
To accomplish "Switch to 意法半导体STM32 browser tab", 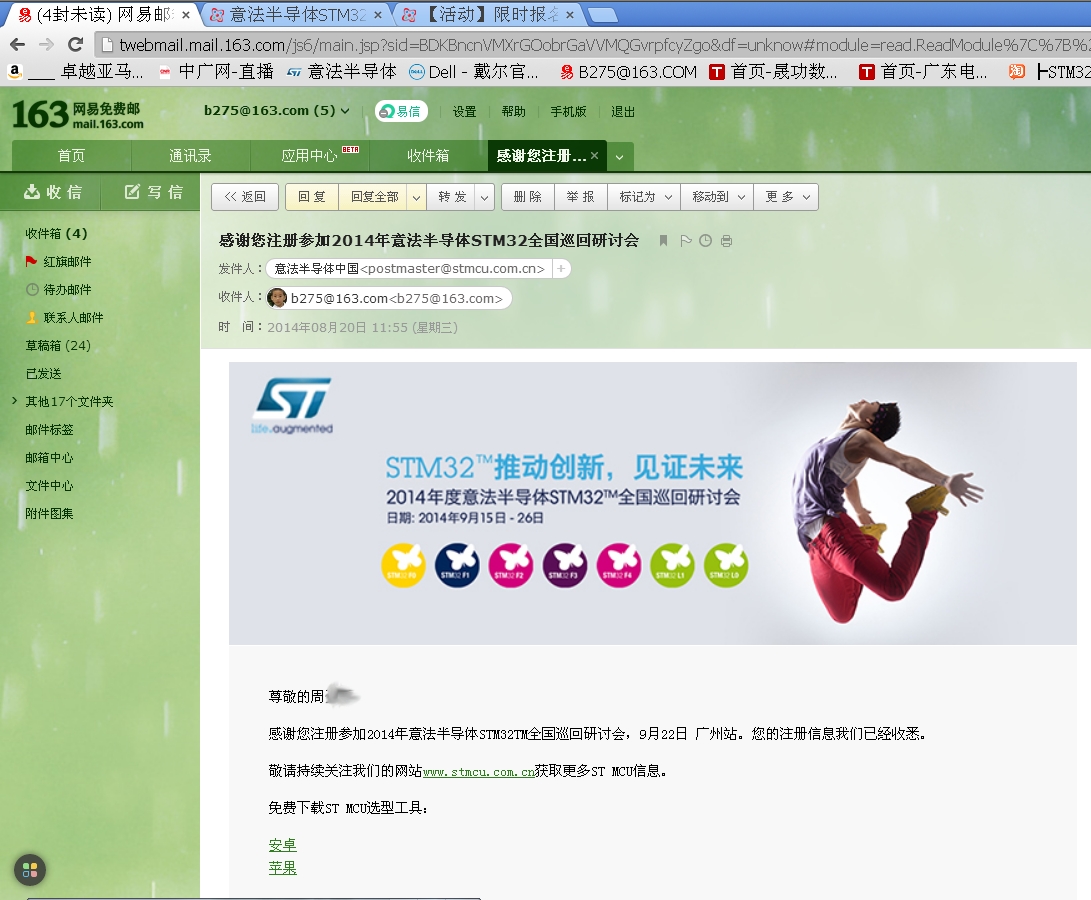I will click(x=297, y=15).
